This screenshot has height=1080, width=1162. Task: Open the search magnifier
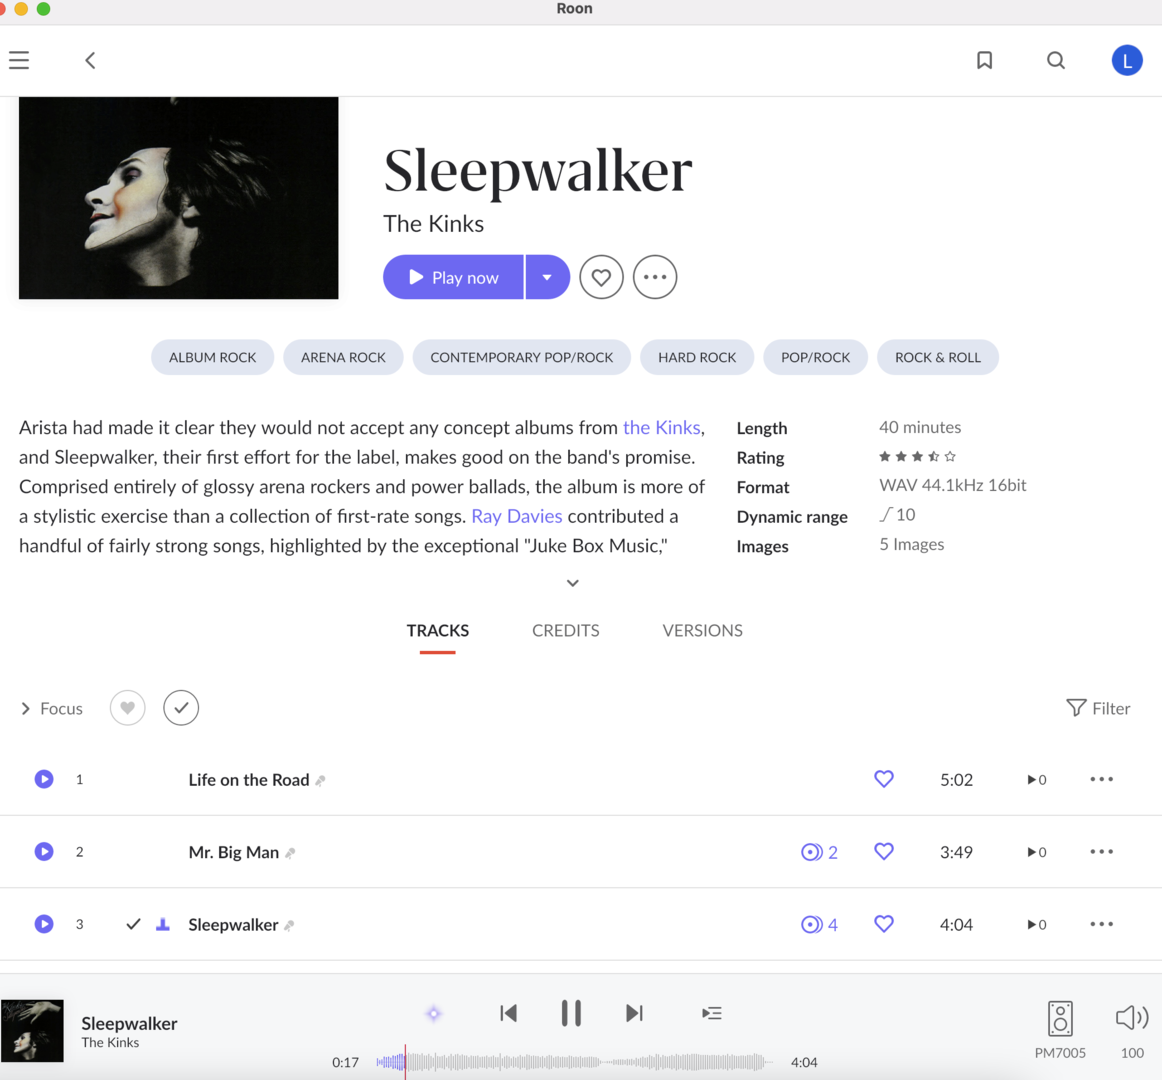(x=1056, y=60)
